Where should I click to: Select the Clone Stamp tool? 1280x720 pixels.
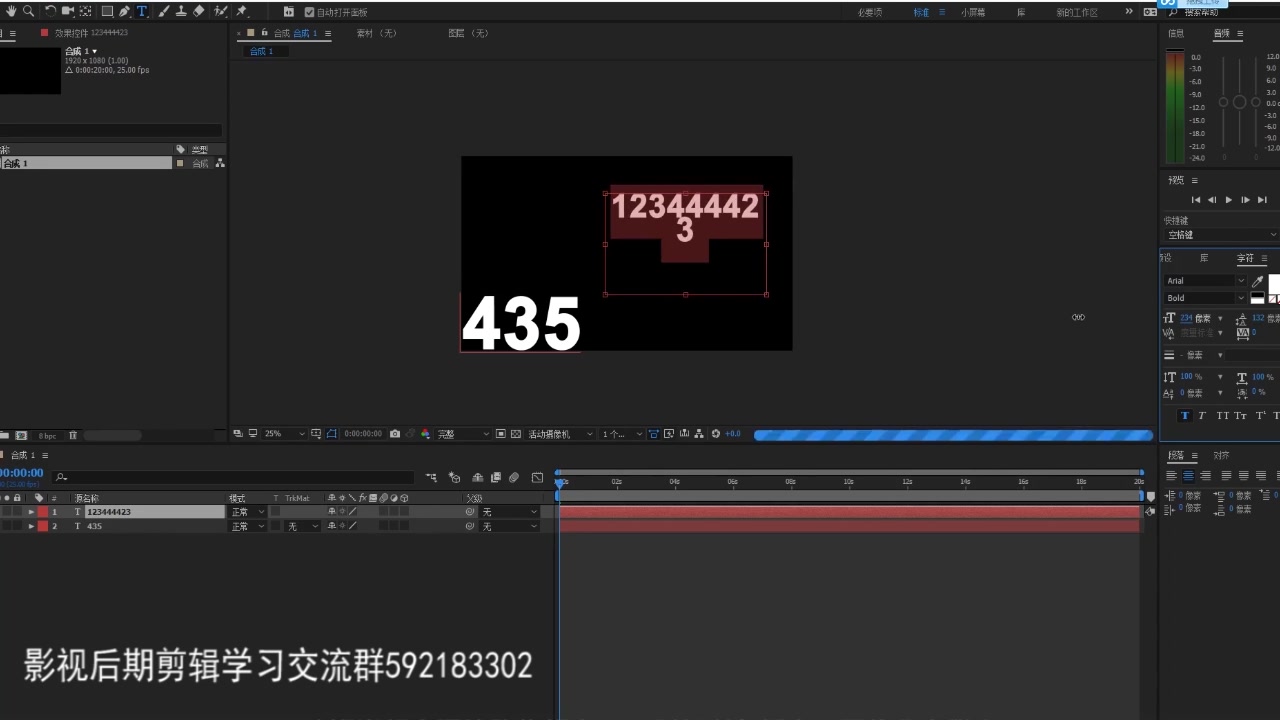tap(181, 11)
